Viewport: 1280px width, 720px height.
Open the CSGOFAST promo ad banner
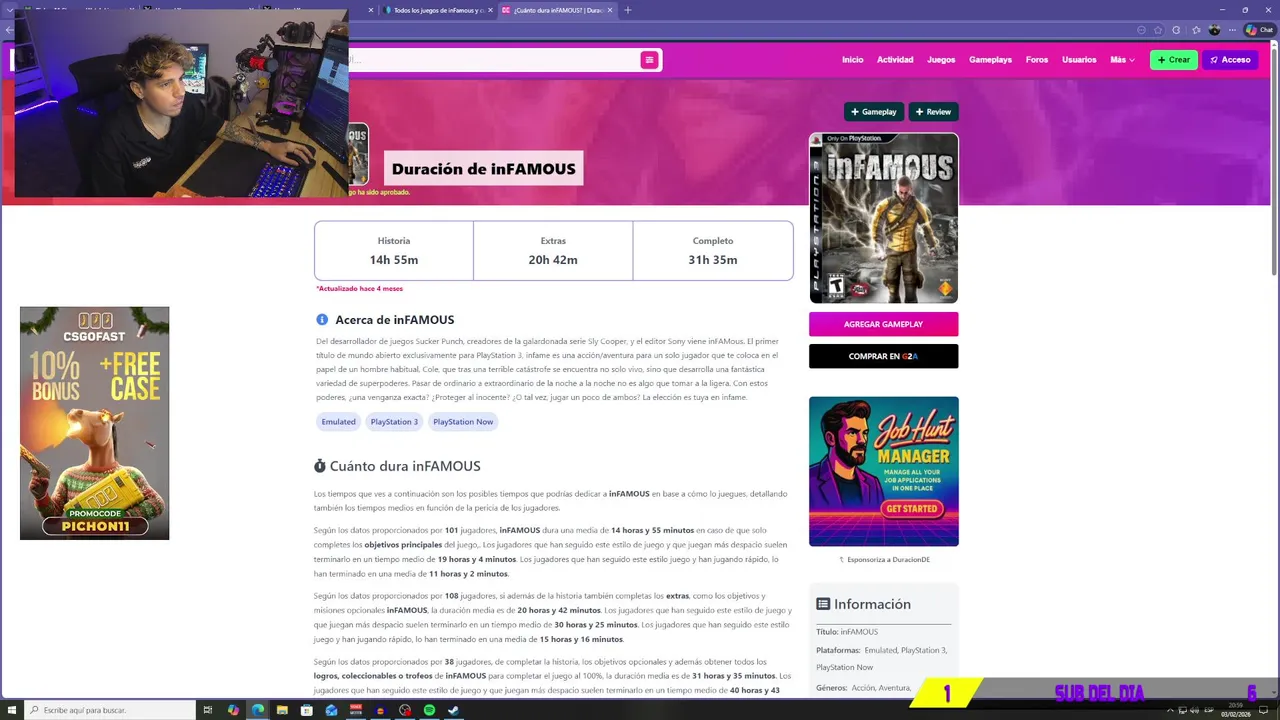pos(95,423)
